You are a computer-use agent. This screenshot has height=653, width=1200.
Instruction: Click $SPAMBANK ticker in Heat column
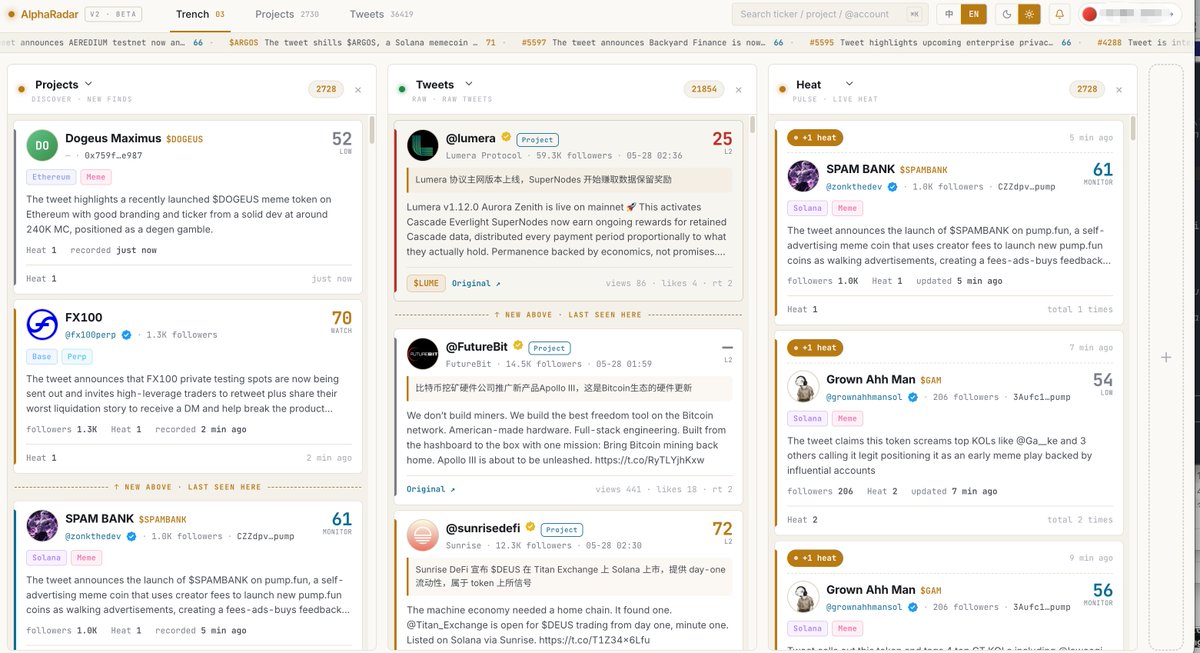[924, 170]
